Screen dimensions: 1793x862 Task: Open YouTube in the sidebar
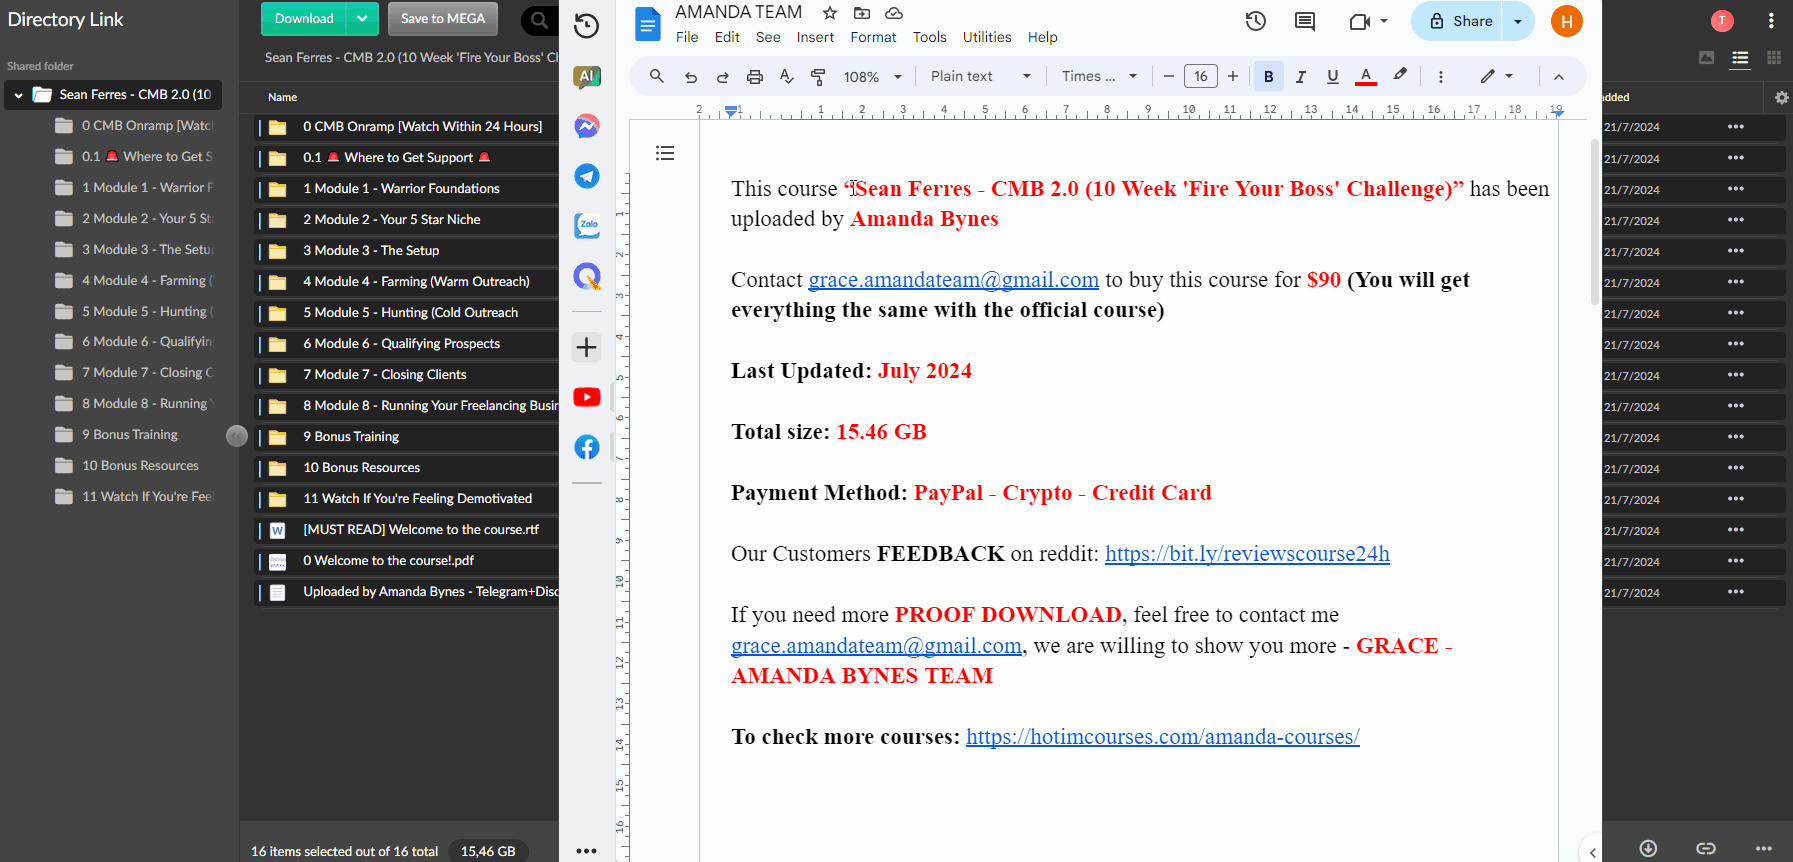pos(587,397)
